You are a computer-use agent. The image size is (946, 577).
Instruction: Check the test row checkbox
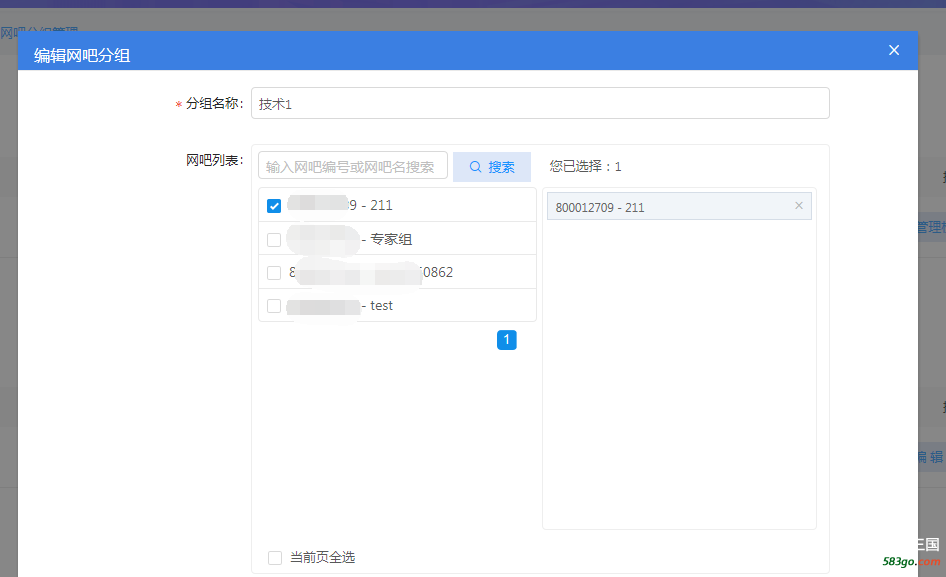pyautogui.click(x=274, y=306)
